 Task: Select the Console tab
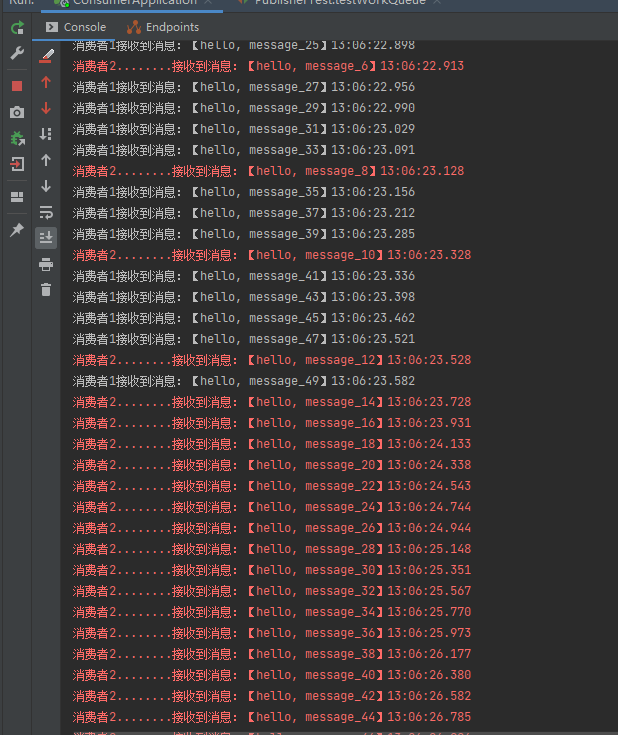coord(77,27)
